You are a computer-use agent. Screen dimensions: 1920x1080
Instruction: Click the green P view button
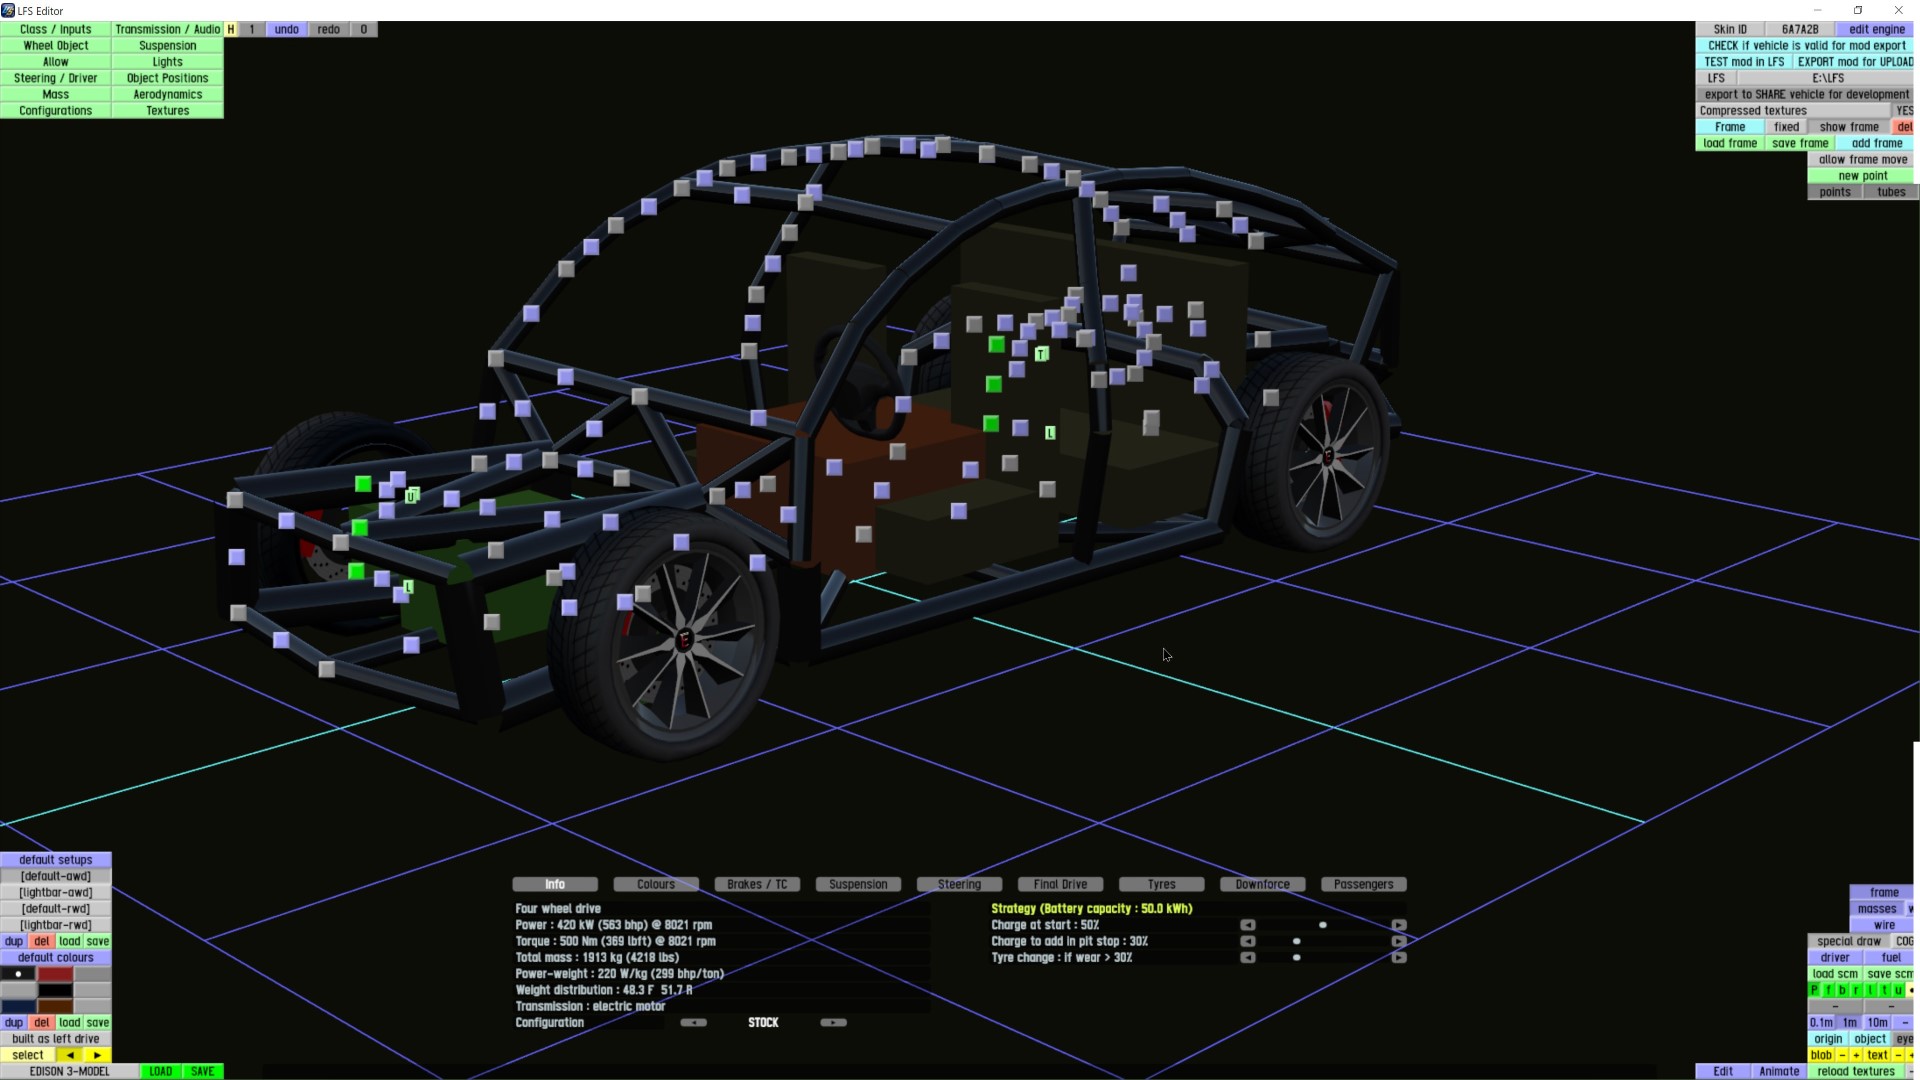[1814, 990]
